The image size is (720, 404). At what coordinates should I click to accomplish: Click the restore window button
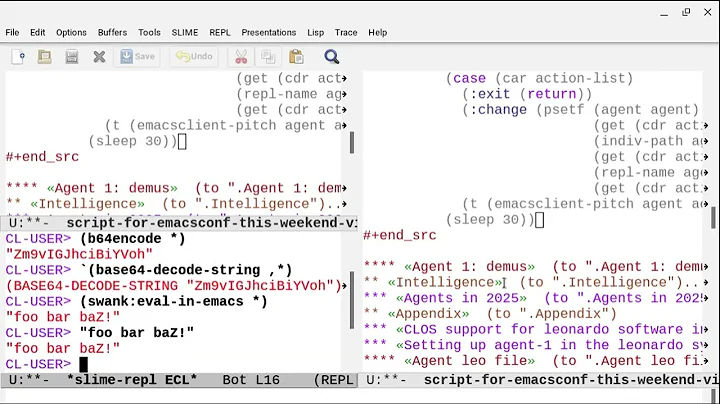coord(686,12)
